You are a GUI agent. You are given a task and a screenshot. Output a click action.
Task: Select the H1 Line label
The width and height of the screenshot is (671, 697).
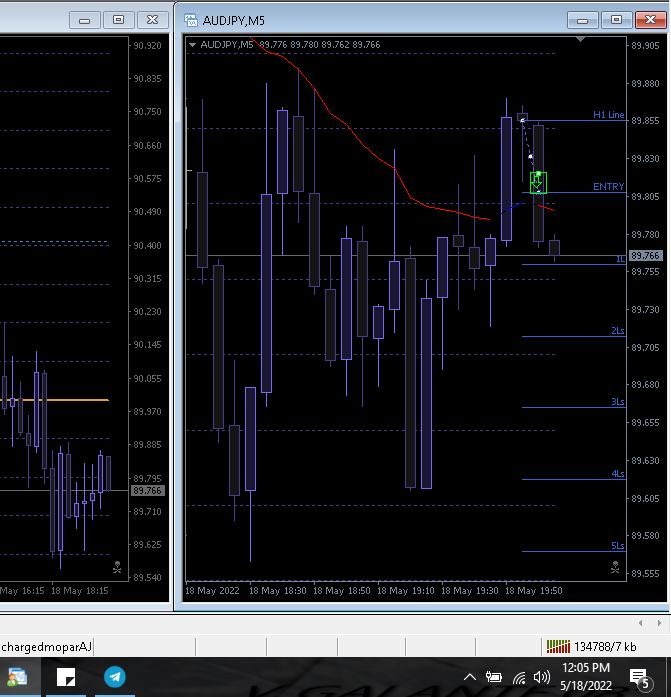608,115
